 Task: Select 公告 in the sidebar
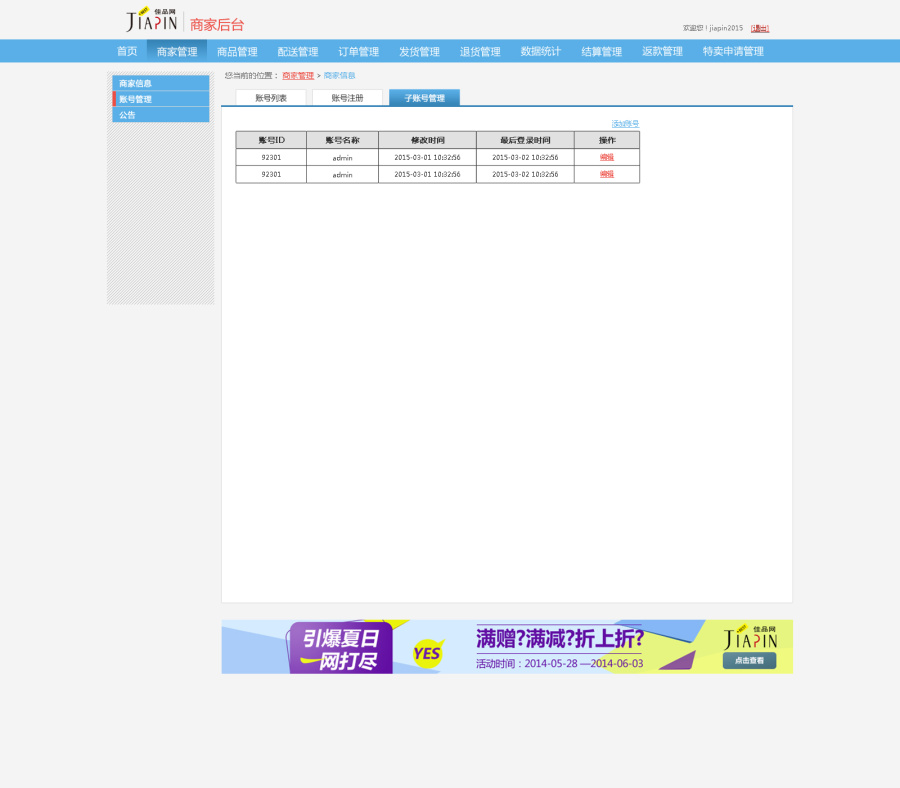click(125, 115)
